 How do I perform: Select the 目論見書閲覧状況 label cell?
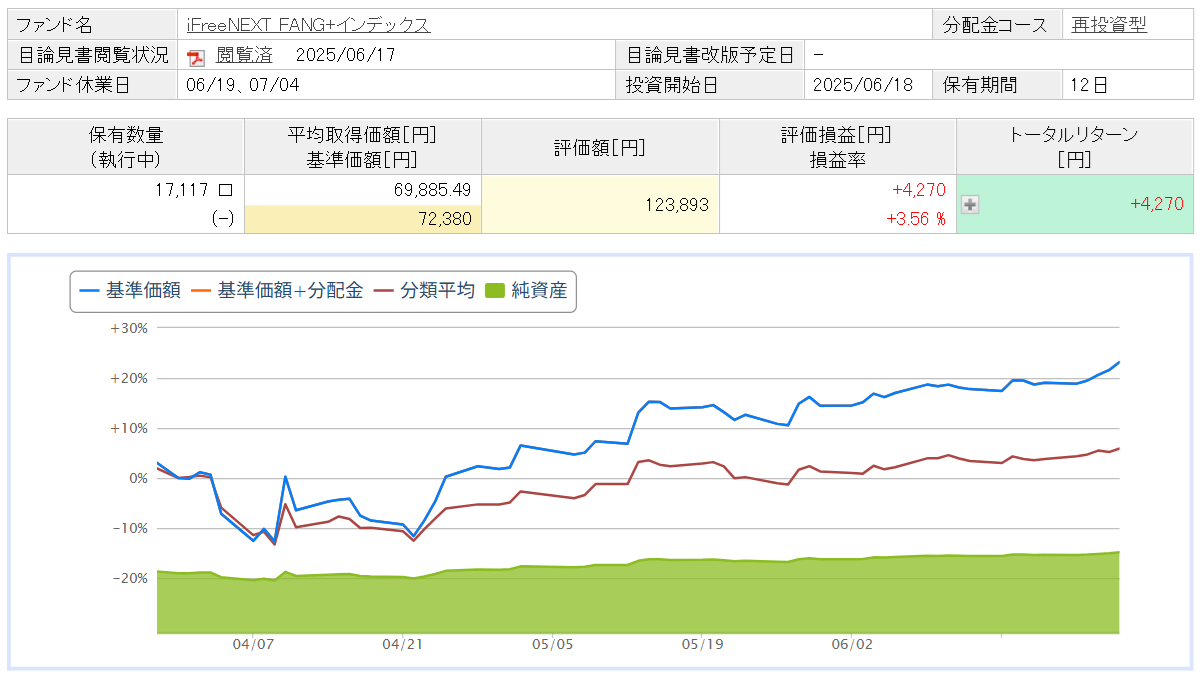(x=93, y=55)
